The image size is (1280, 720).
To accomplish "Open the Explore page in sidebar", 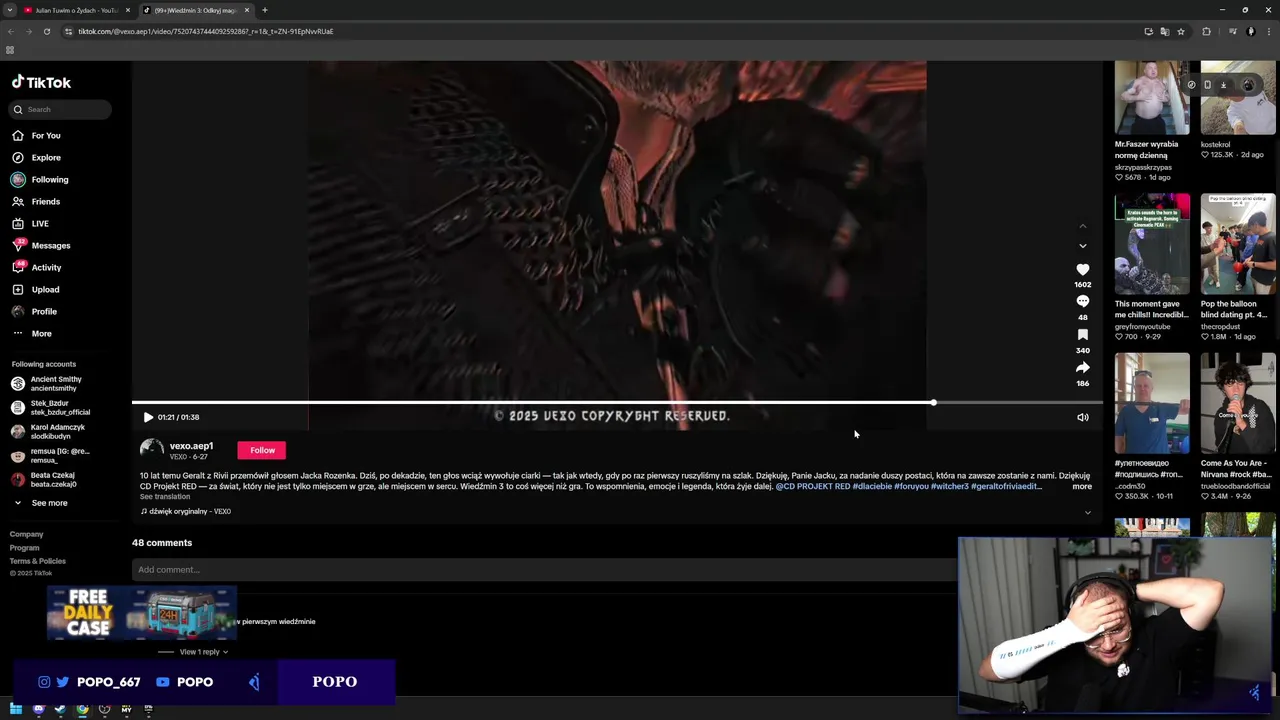I will [36, 157].
